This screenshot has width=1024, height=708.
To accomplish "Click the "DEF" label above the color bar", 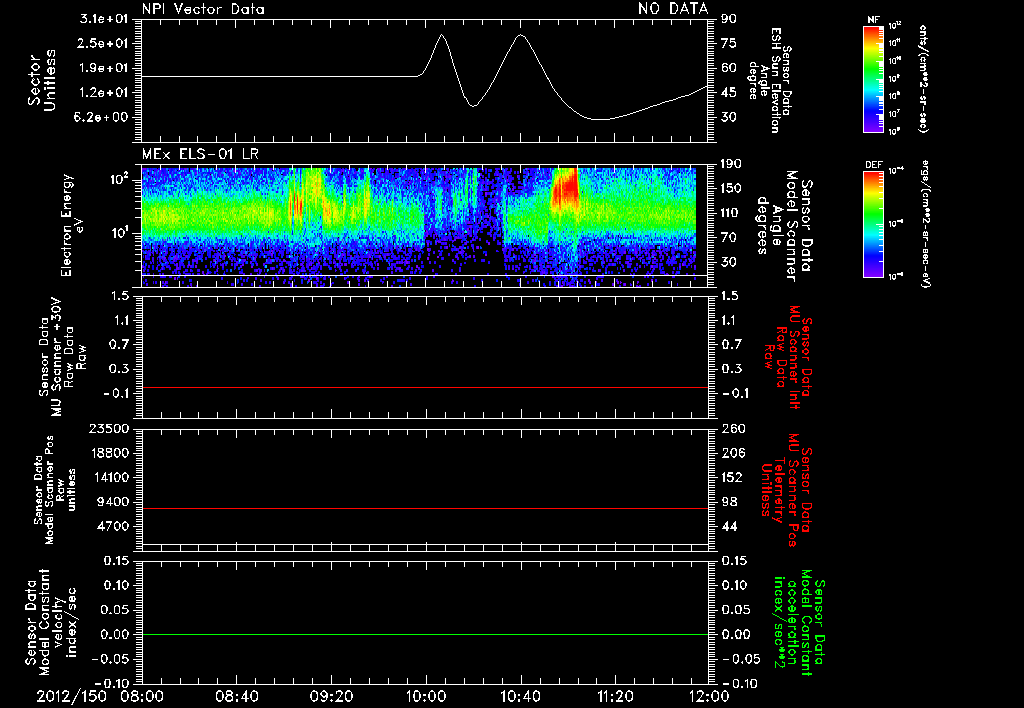I will (874, 165).
